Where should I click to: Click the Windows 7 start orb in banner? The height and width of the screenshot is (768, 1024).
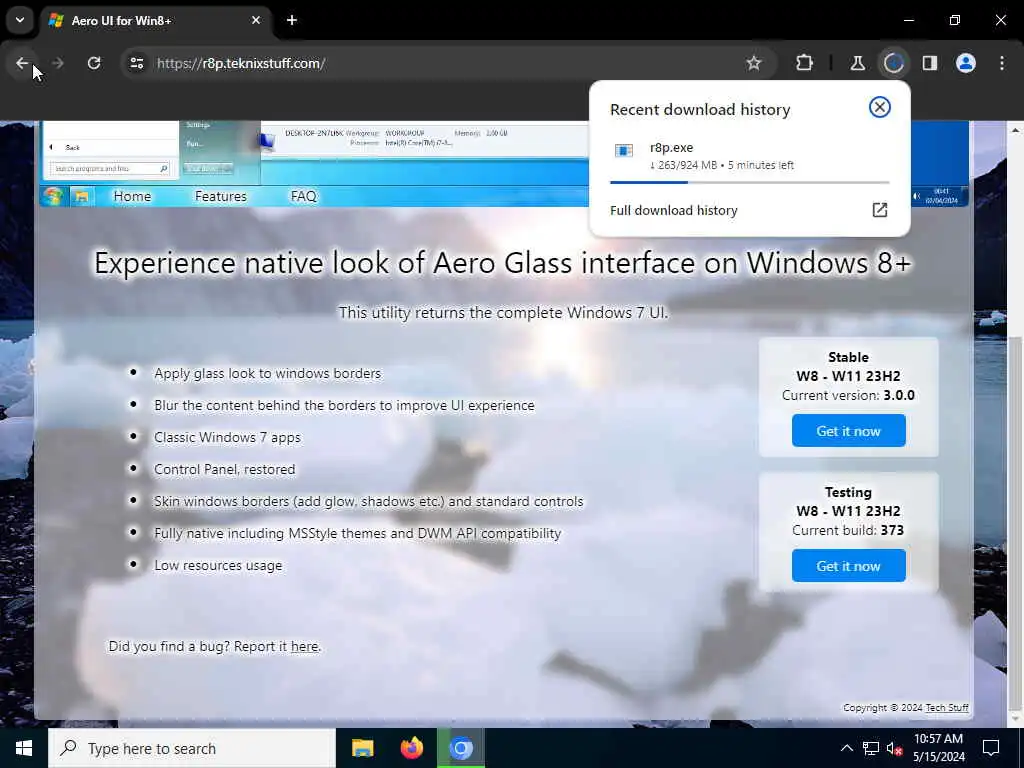[x=53, y=196]
